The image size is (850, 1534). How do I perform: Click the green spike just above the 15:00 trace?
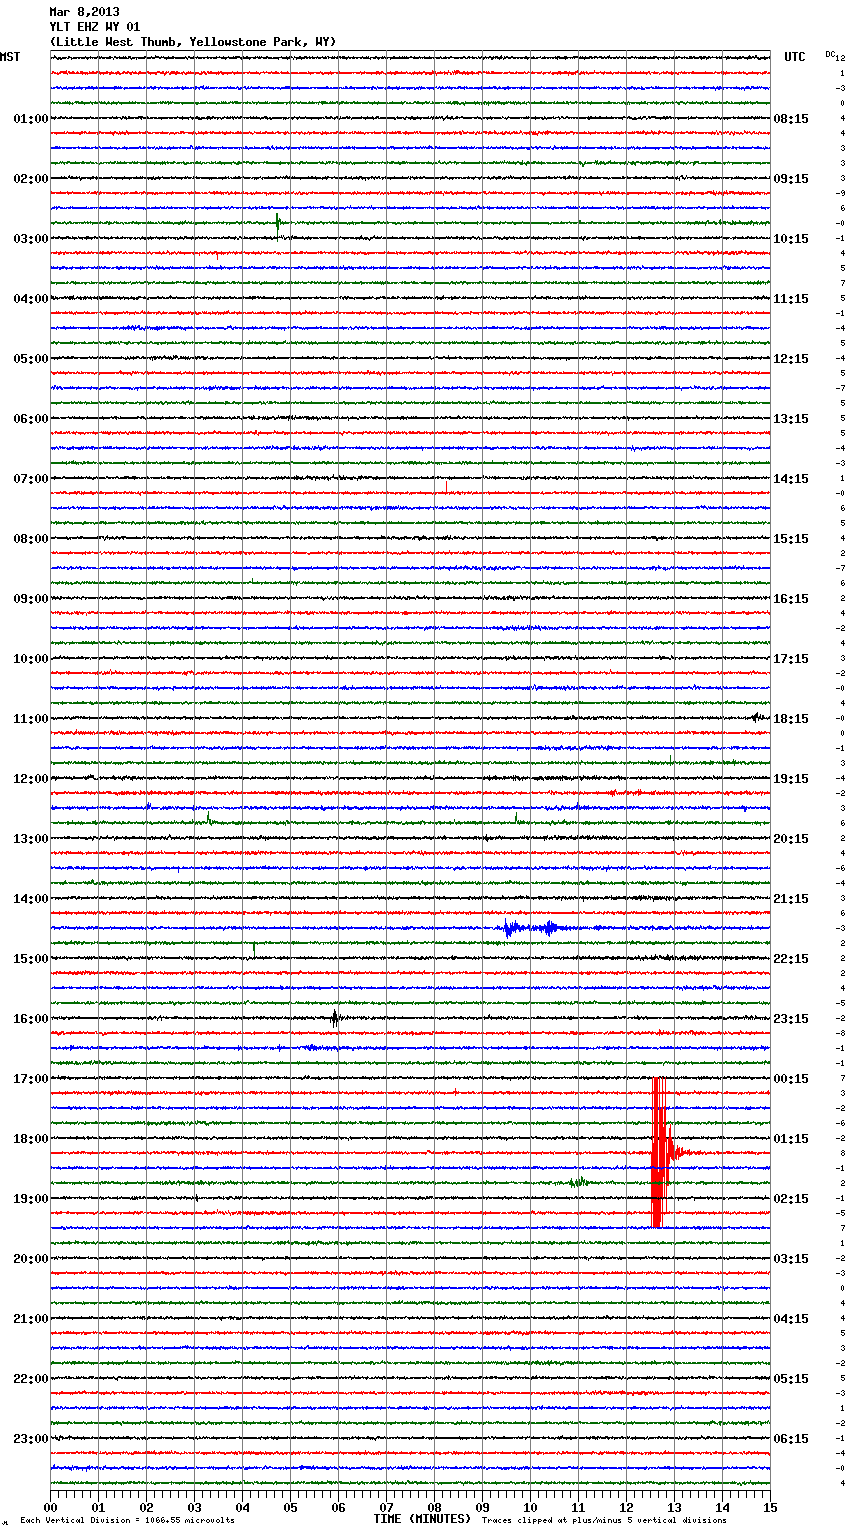pyautogui.click(x=254, y=947)
